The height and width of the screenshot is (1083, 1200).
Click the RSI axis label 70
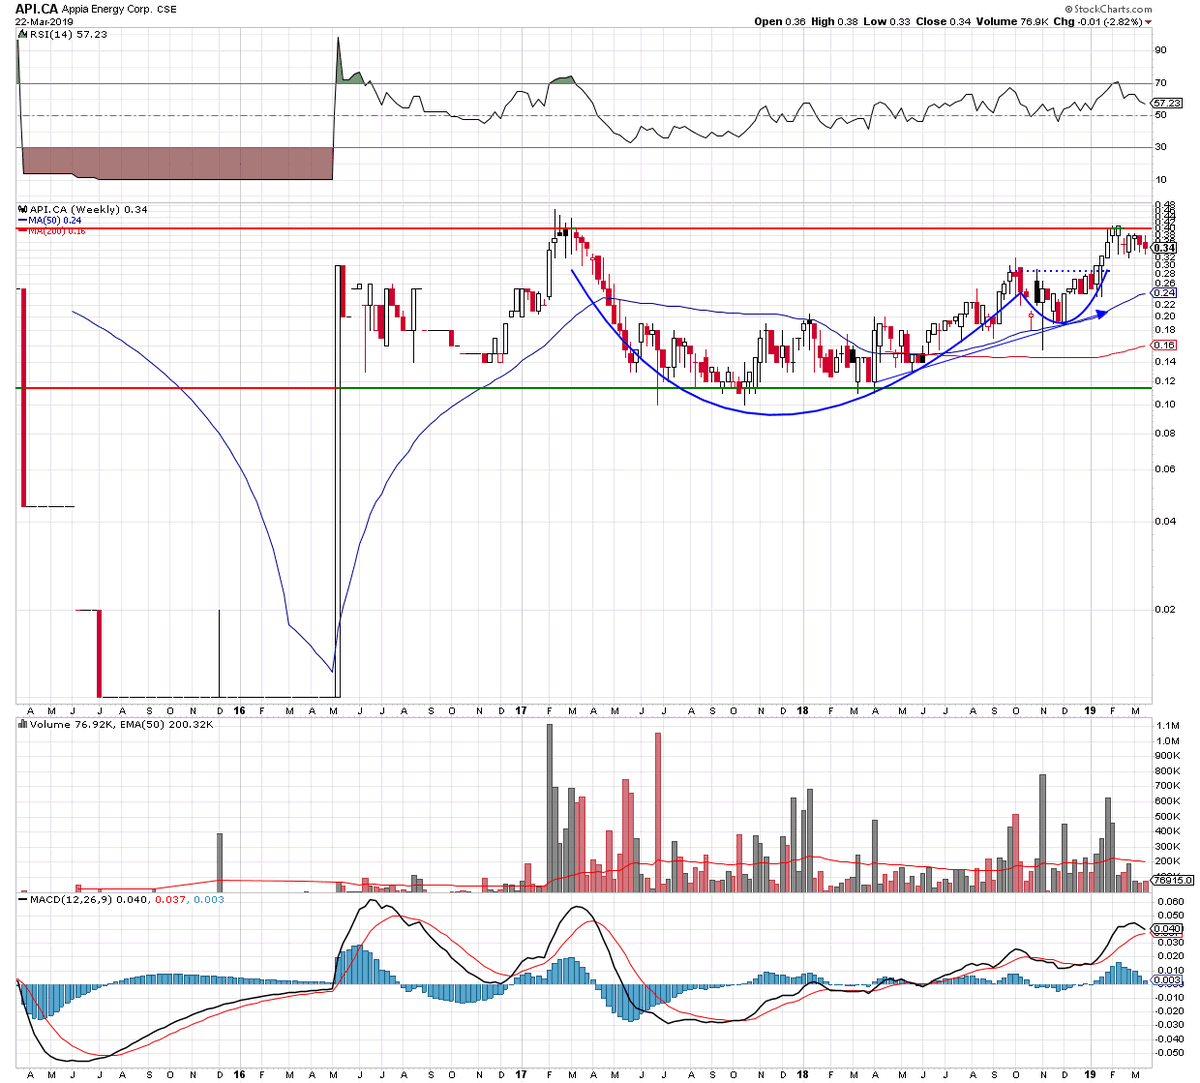click(1161, 82)
